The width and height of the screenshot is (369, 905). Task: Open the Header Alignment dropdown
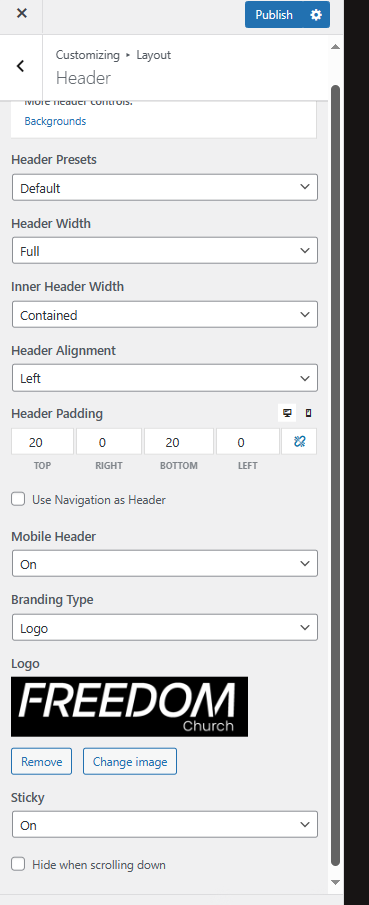165,378
